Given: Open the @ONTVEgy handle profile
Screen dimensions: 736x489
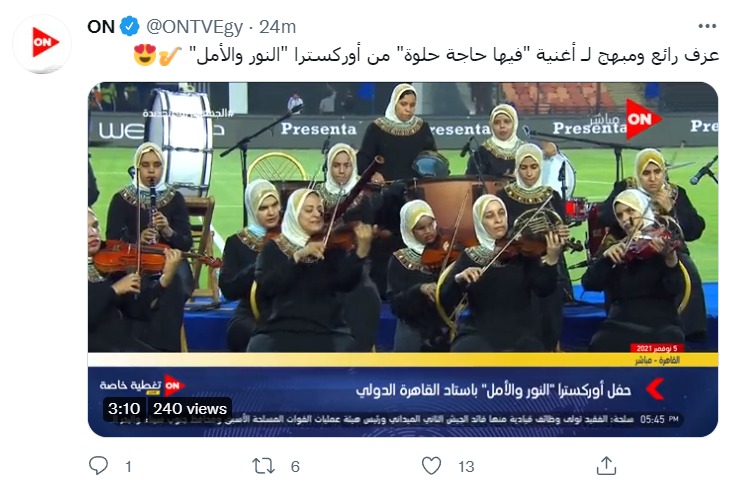Looking at the screenshot, I should 194,27.
